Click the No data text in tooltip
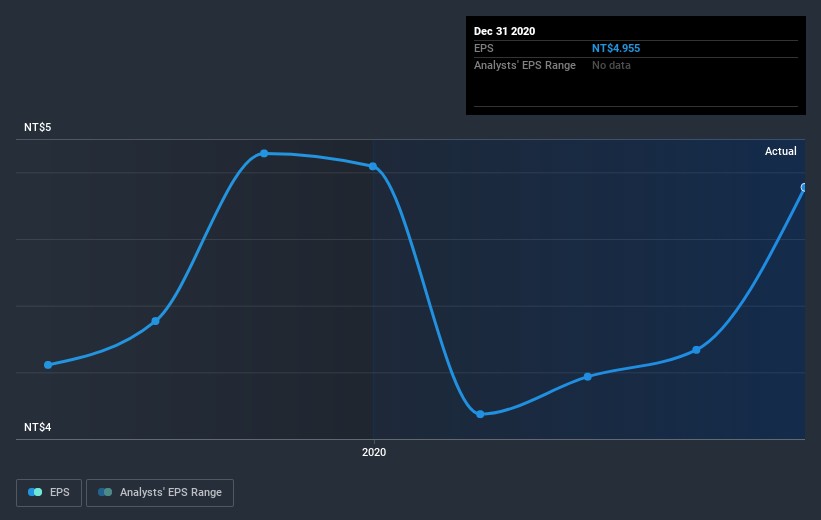The width and height of the screenshot is (821, 520). (x=611, y=65)
